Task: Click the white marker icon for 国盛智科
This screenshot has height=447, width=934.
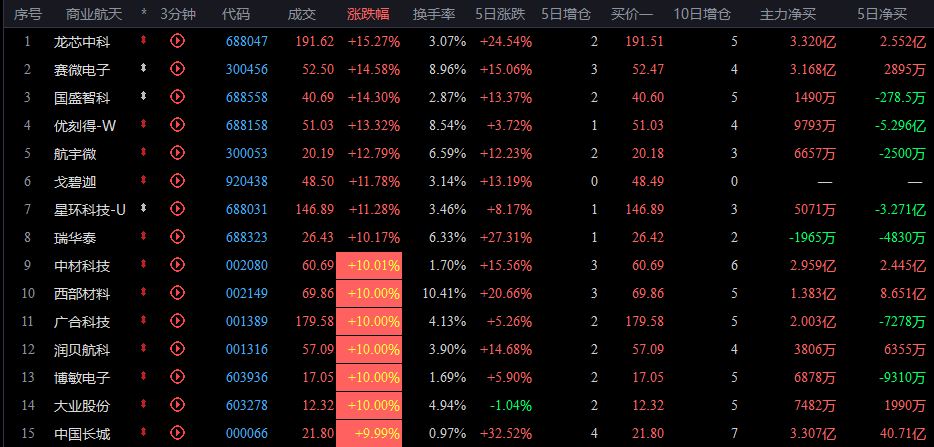Action: (x=143, y=96)
